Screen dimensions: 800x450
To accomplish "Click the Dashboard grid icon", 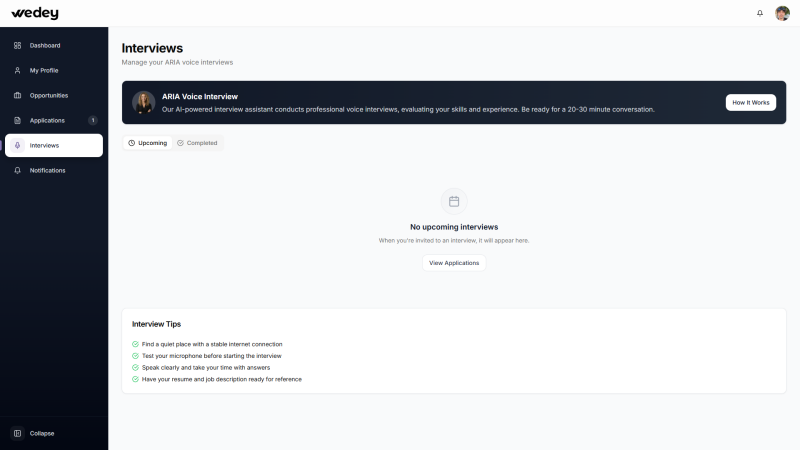I will pyautogui.click(x=17, y=45).
